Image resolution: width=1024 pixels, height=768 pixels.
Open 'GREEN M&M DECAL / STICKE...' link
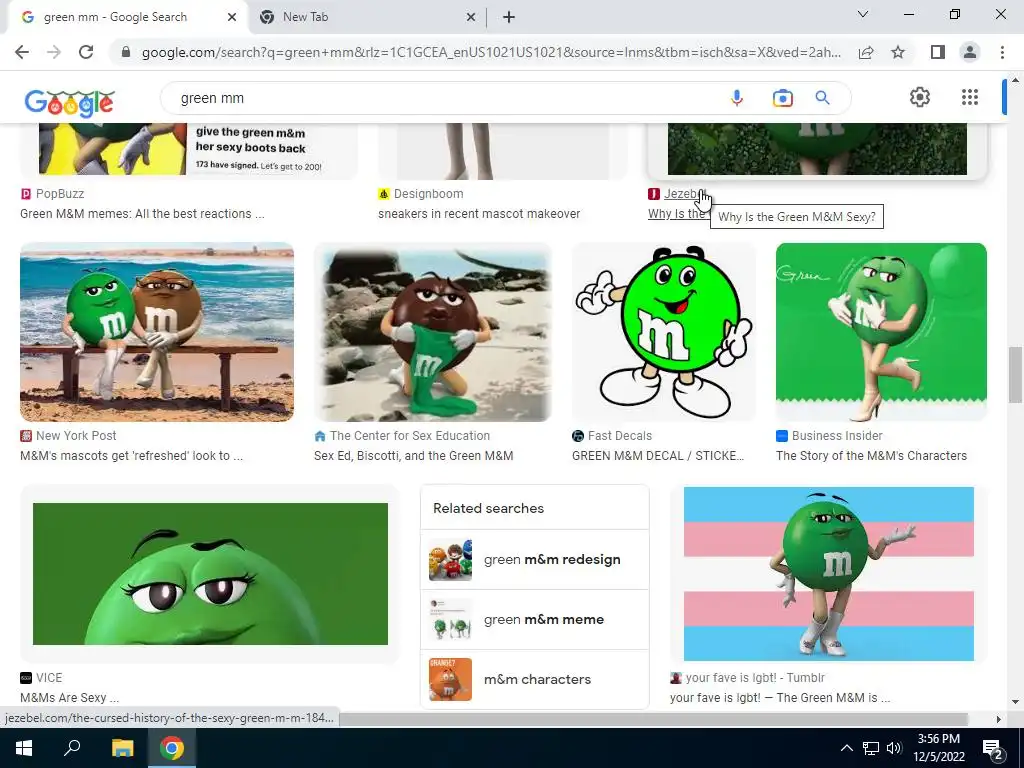[658, 456]
